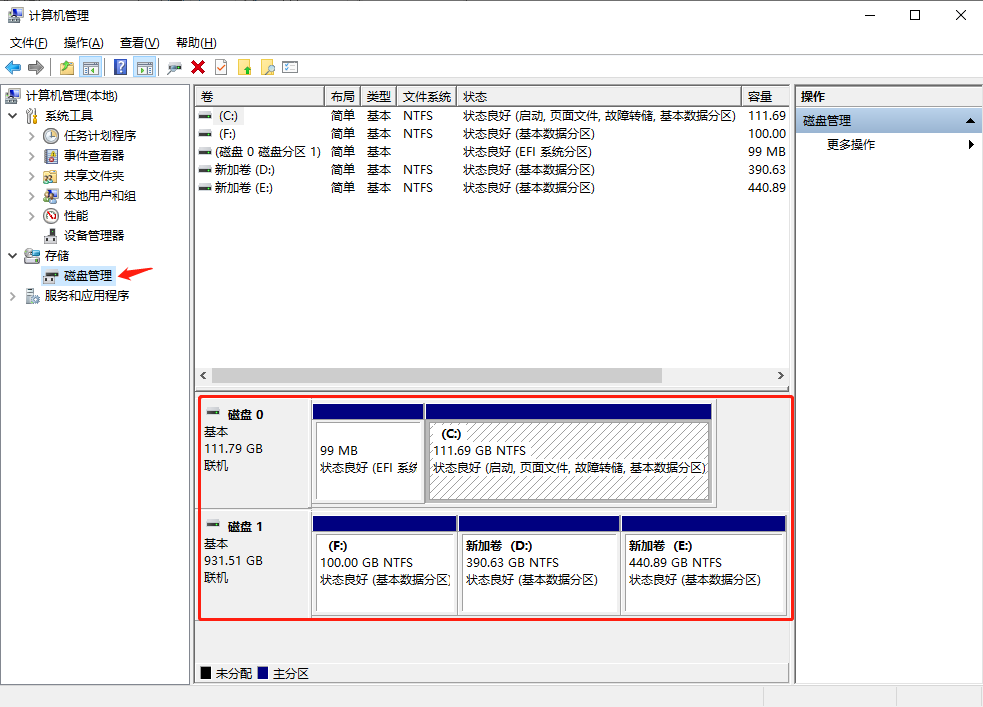Click the properties checkmark page icon

click(x=221, y=67)
